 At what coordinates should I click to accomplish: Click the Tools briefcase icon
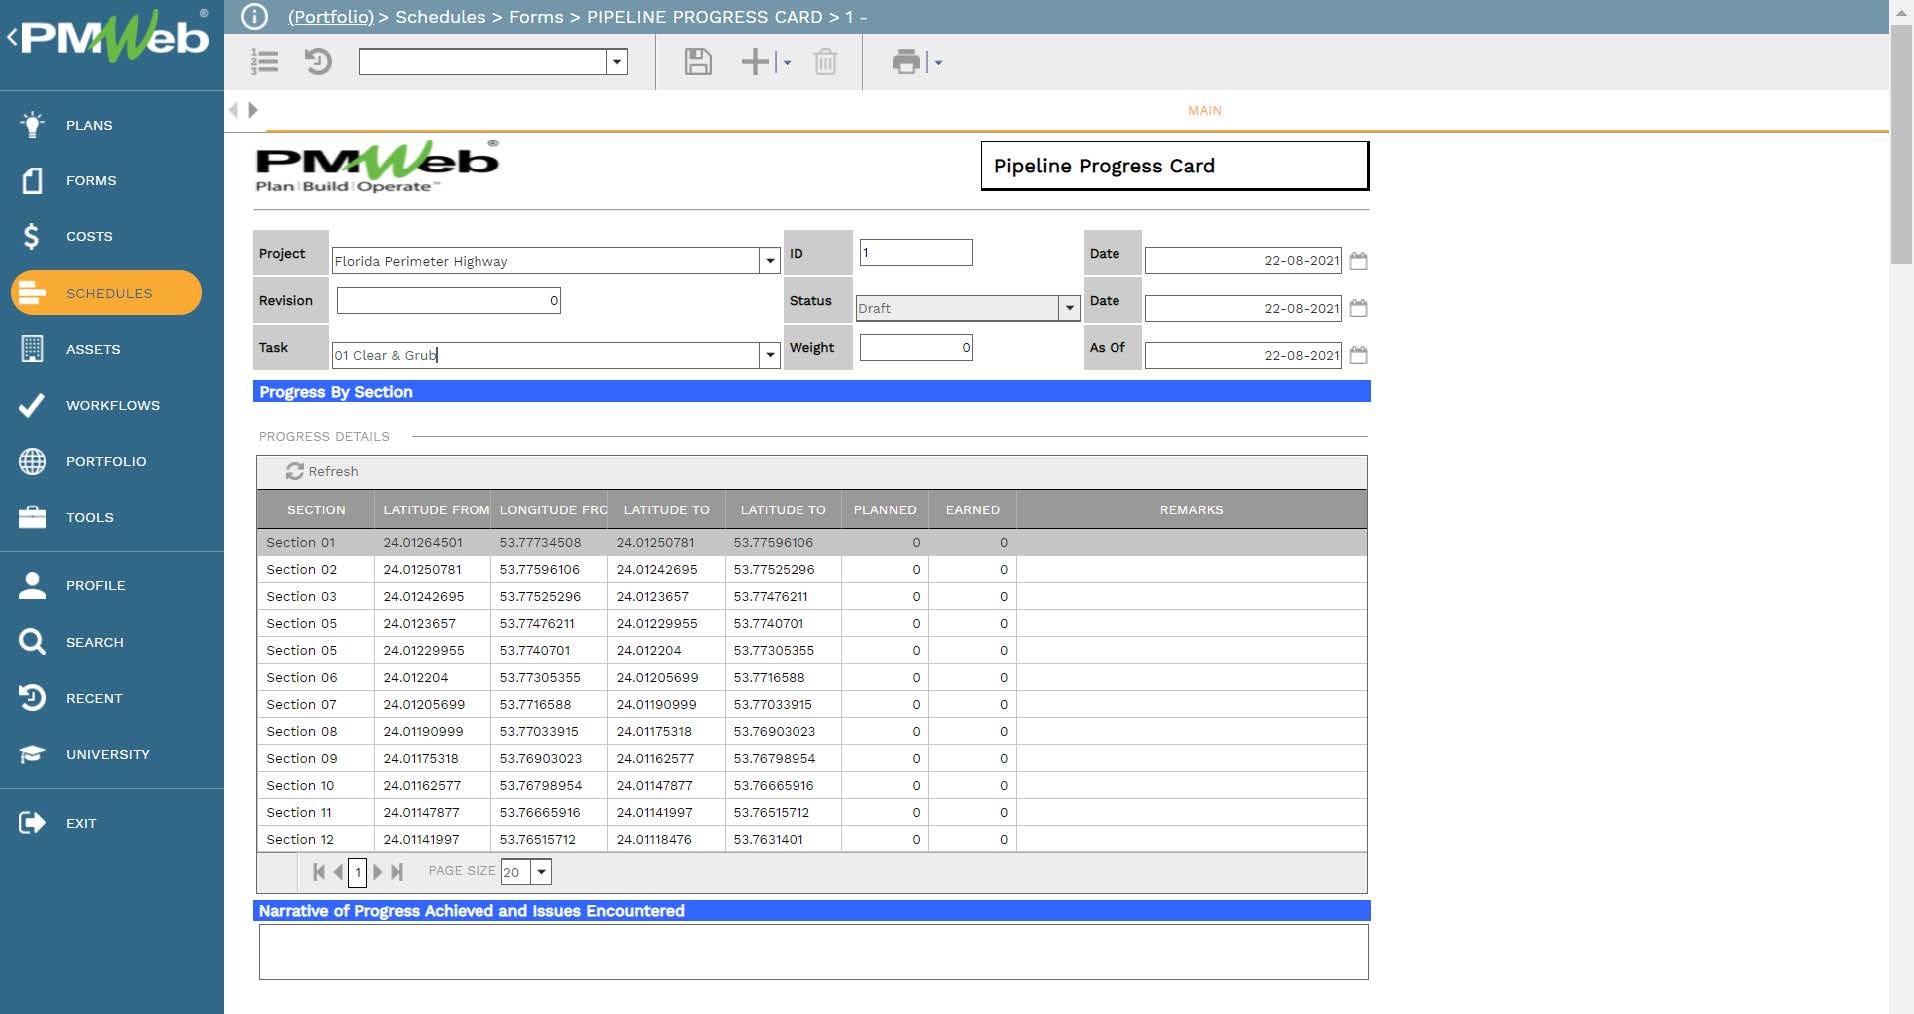click(32, 517)
